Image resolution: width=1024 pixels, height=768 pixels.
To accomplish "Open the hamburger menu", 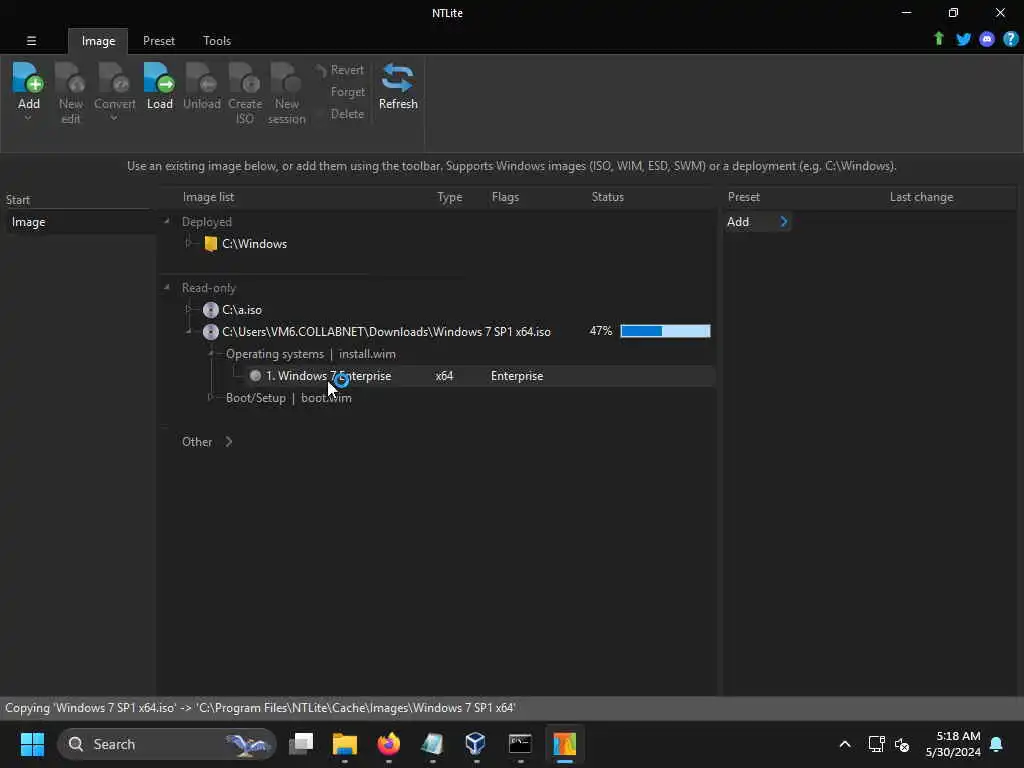I will [31, 40].
